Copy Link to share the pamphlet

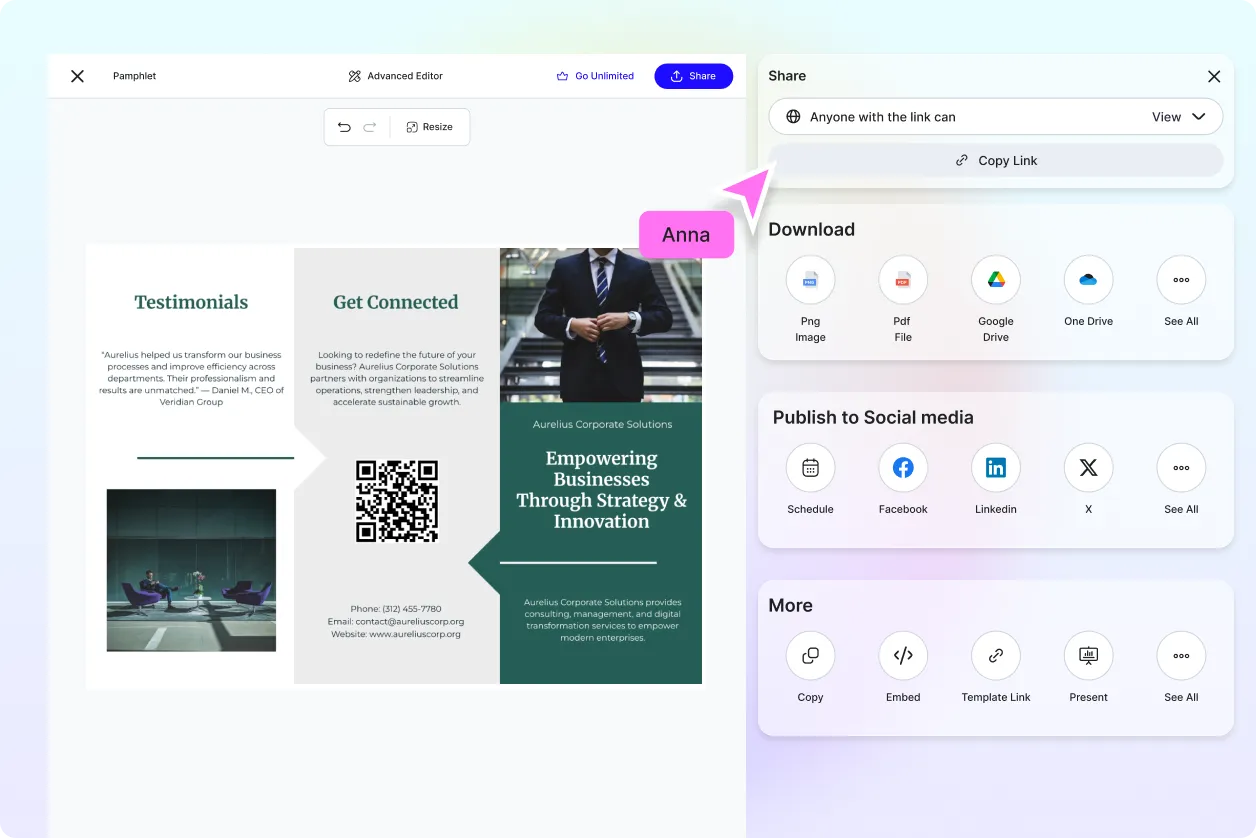click(x=995, y=160)
